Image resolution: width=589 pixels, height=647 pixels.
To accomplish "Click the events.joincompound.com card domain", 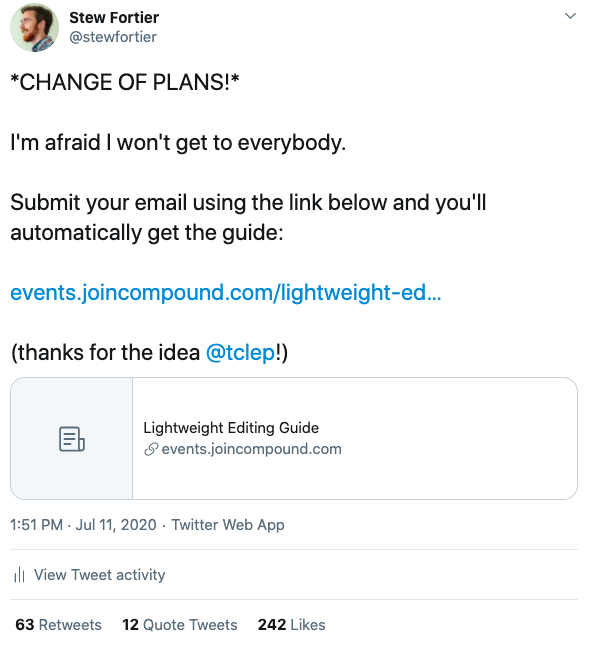I will coord(252,449).
